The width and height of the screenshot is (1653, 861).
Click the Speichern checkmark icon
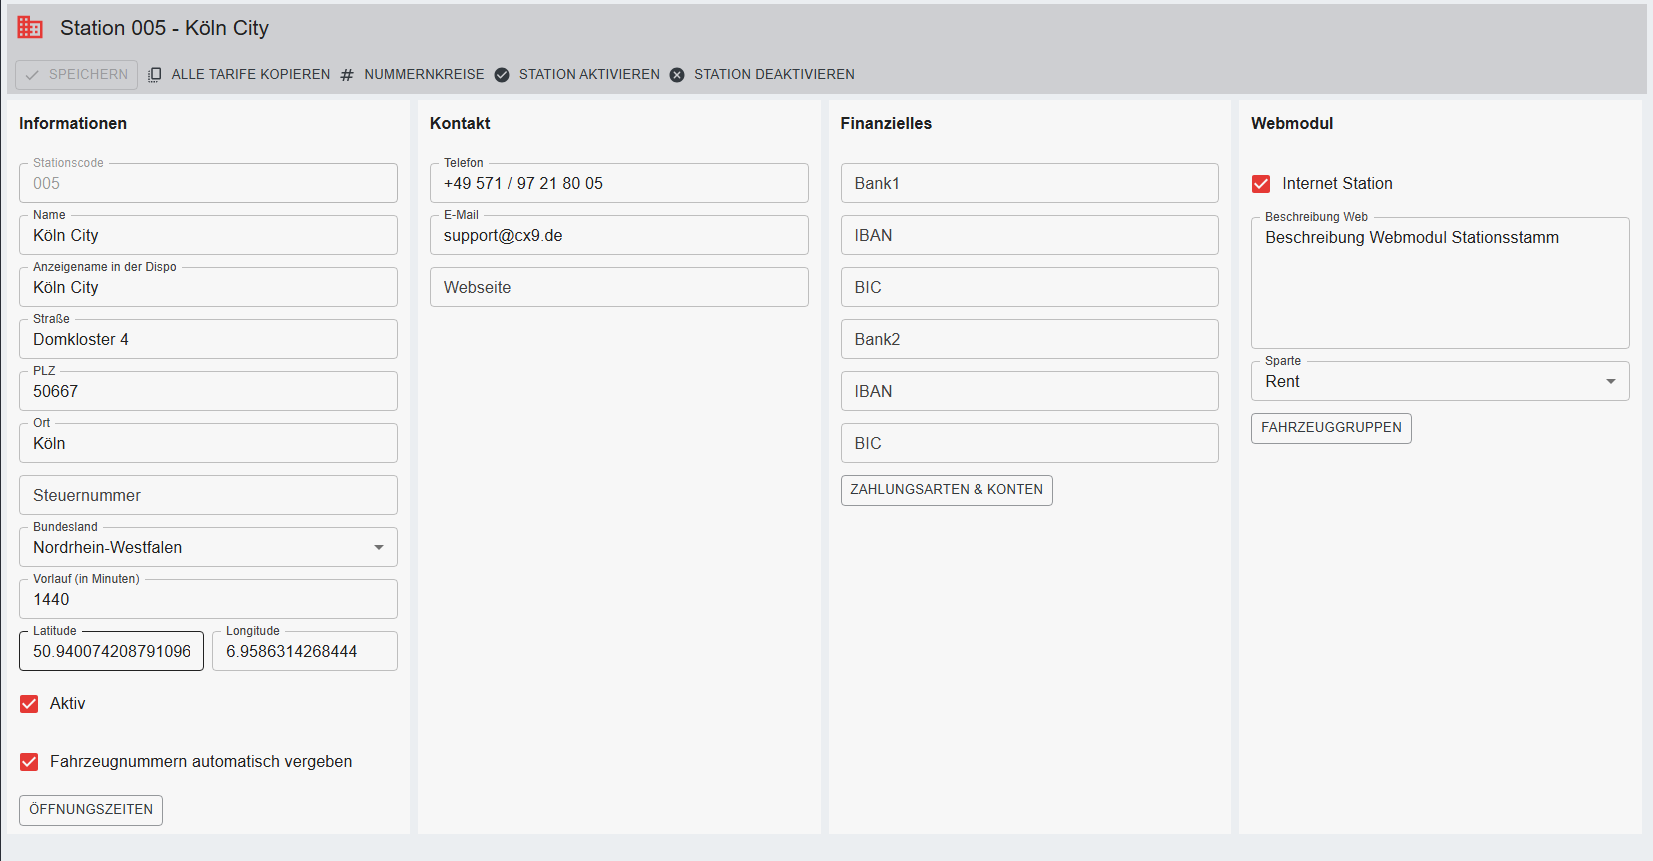tap(32, 75)
